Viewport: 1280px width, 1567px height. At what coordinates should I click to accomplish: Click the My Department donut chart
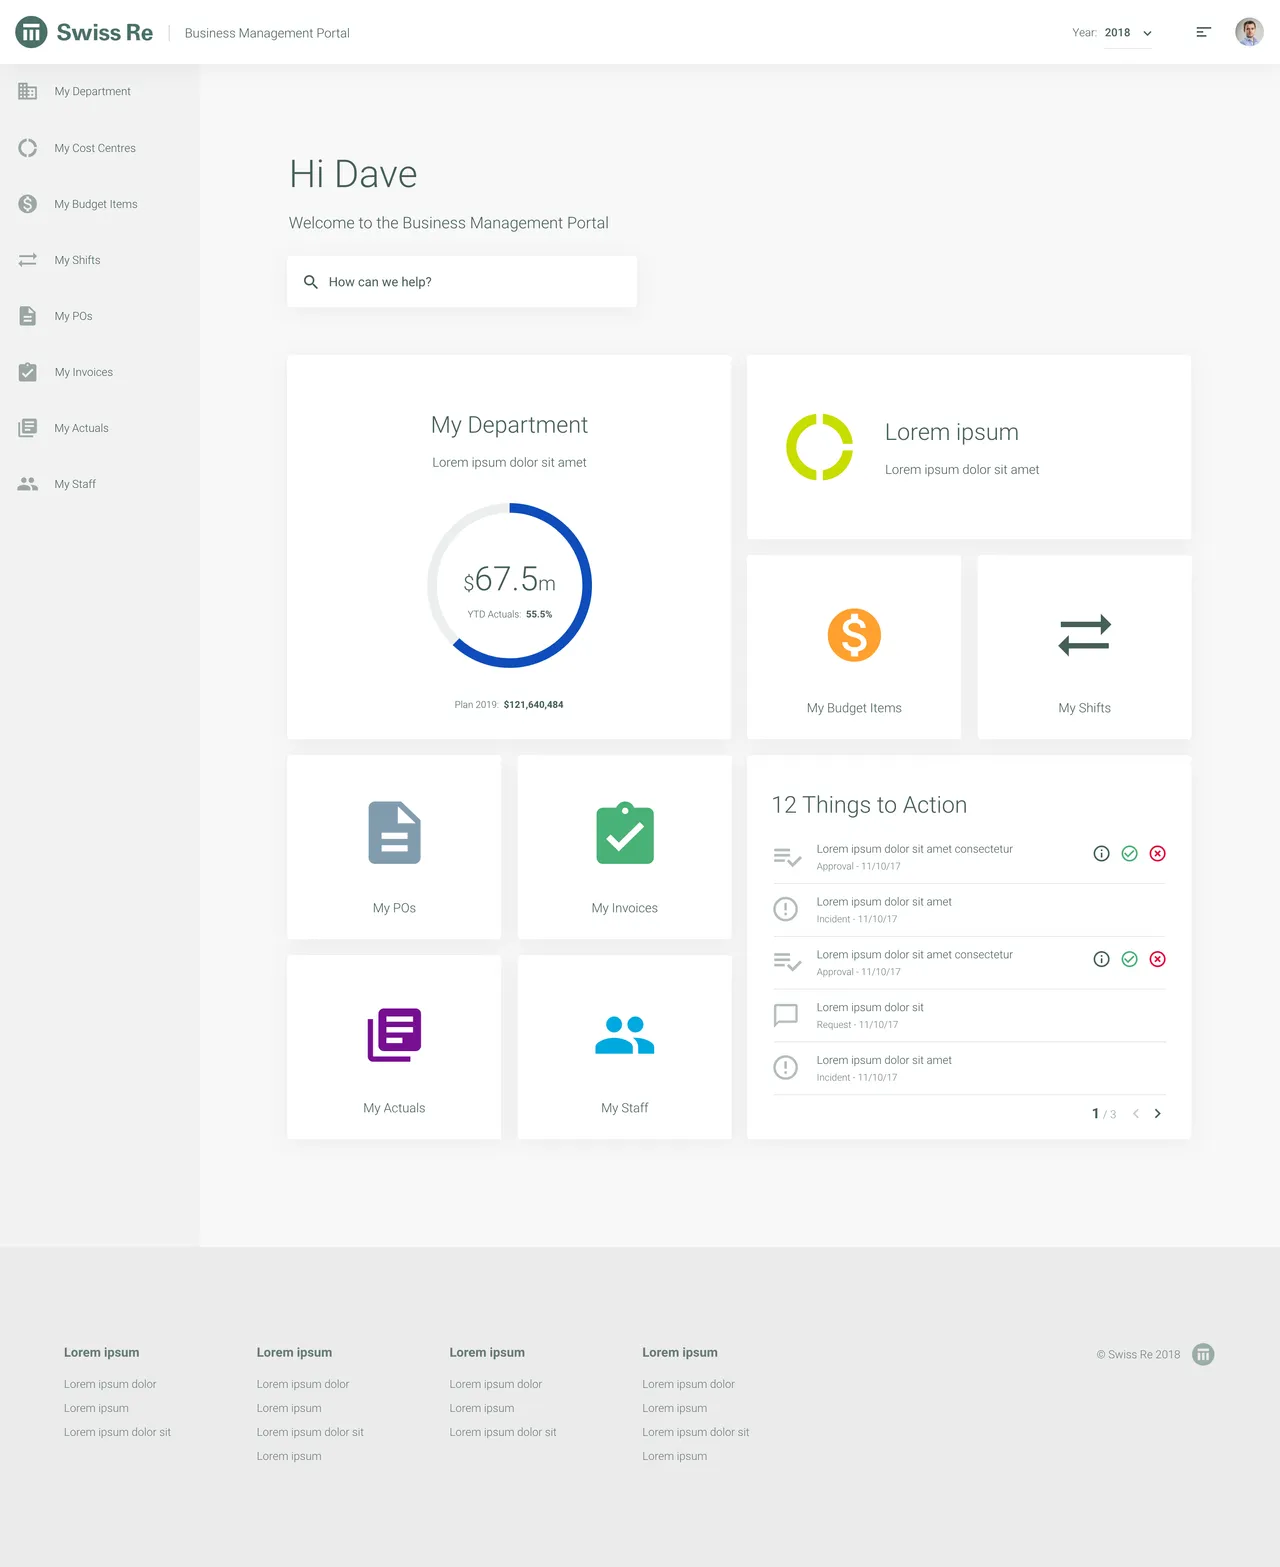pyautogui.click(x=509, y=585)
